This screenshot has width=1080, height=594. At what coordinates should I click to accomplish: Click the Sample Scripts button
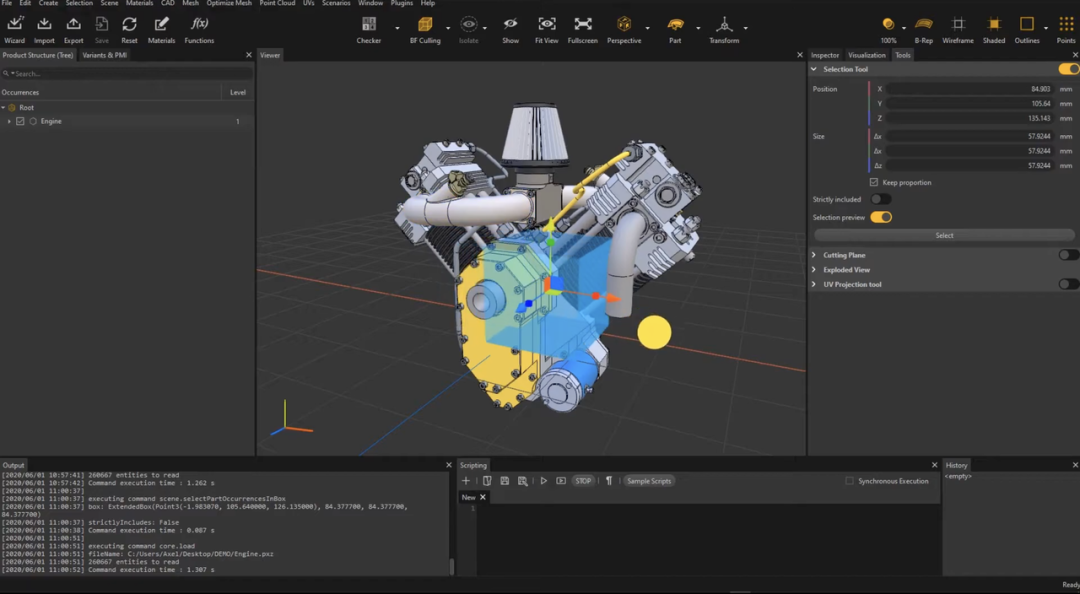tap(649, 481)
